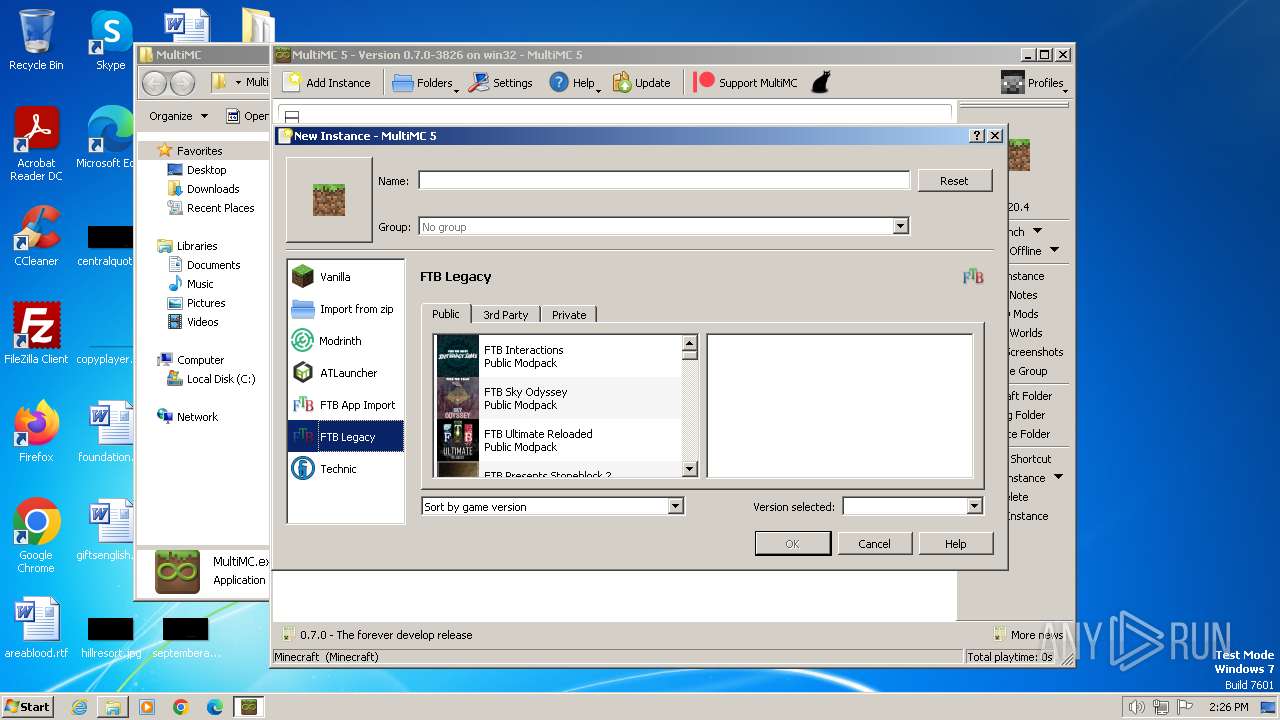Open the Sort by game version dropdown
The image size is (1280, 720).
pos(552,507)
